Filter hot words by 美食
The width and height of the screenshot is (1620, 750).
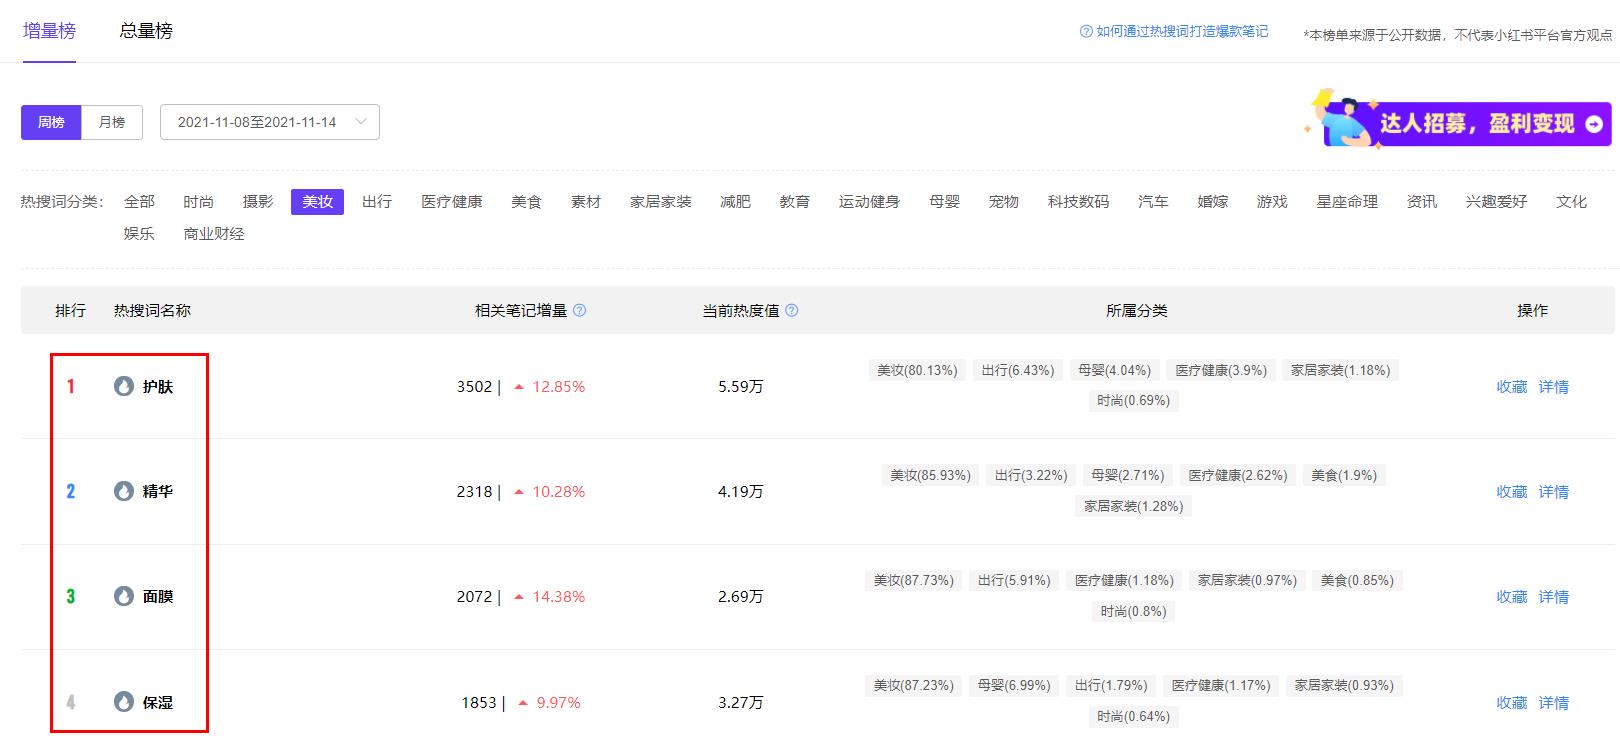(x=526, y=202)
